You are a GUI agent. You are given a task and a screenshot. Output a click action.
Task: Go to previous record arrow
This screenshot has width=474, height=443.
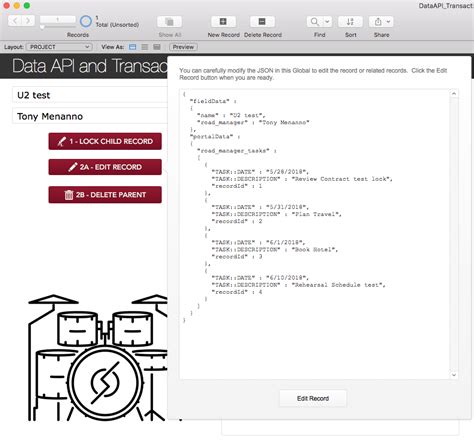(15, 21)
